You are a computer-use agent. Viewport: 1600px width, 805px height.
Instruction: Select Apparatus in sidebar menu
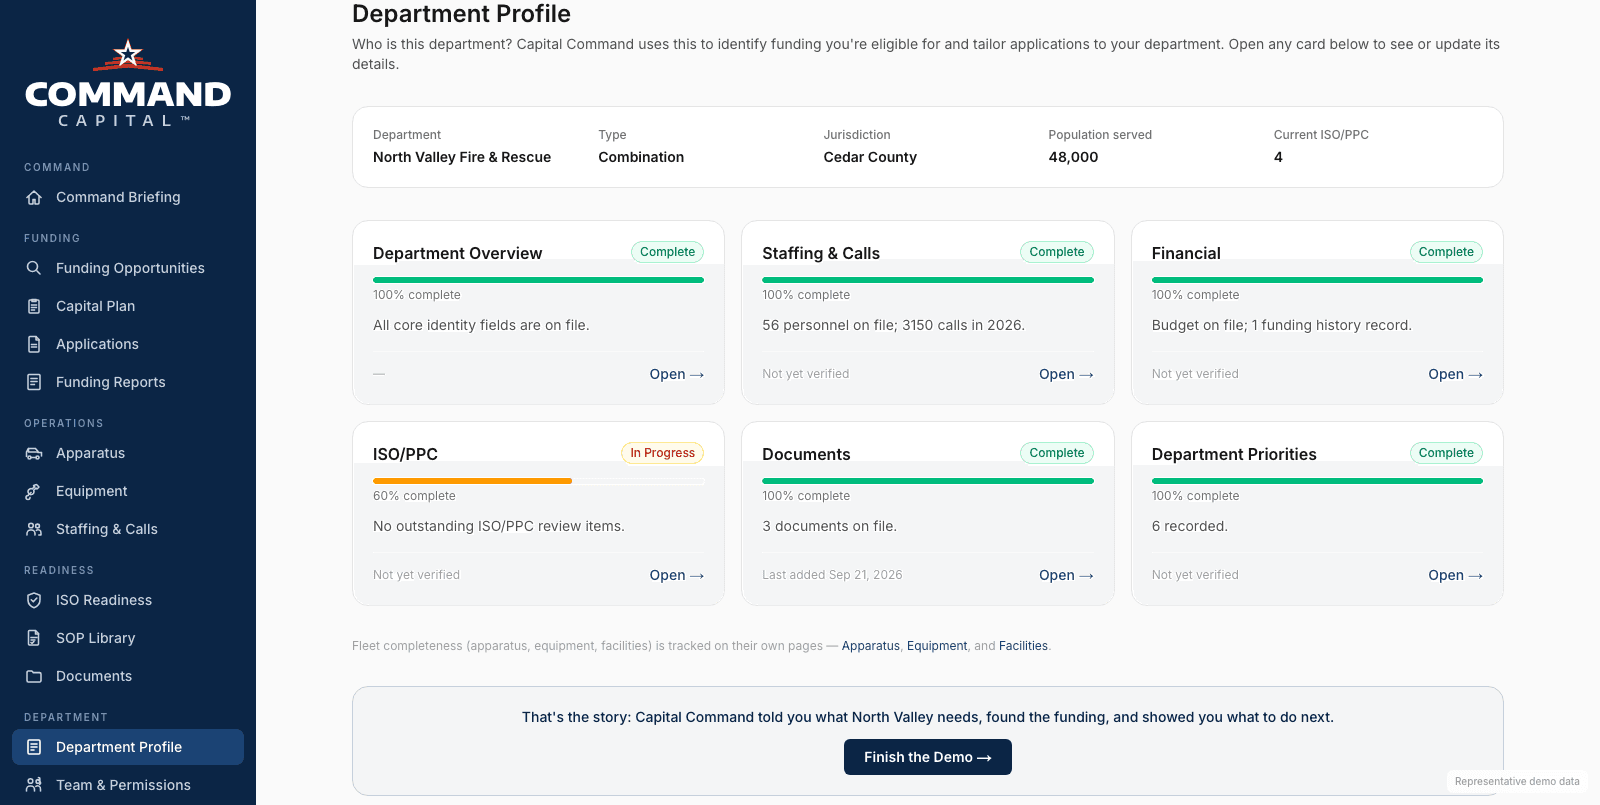pos(128,453)
